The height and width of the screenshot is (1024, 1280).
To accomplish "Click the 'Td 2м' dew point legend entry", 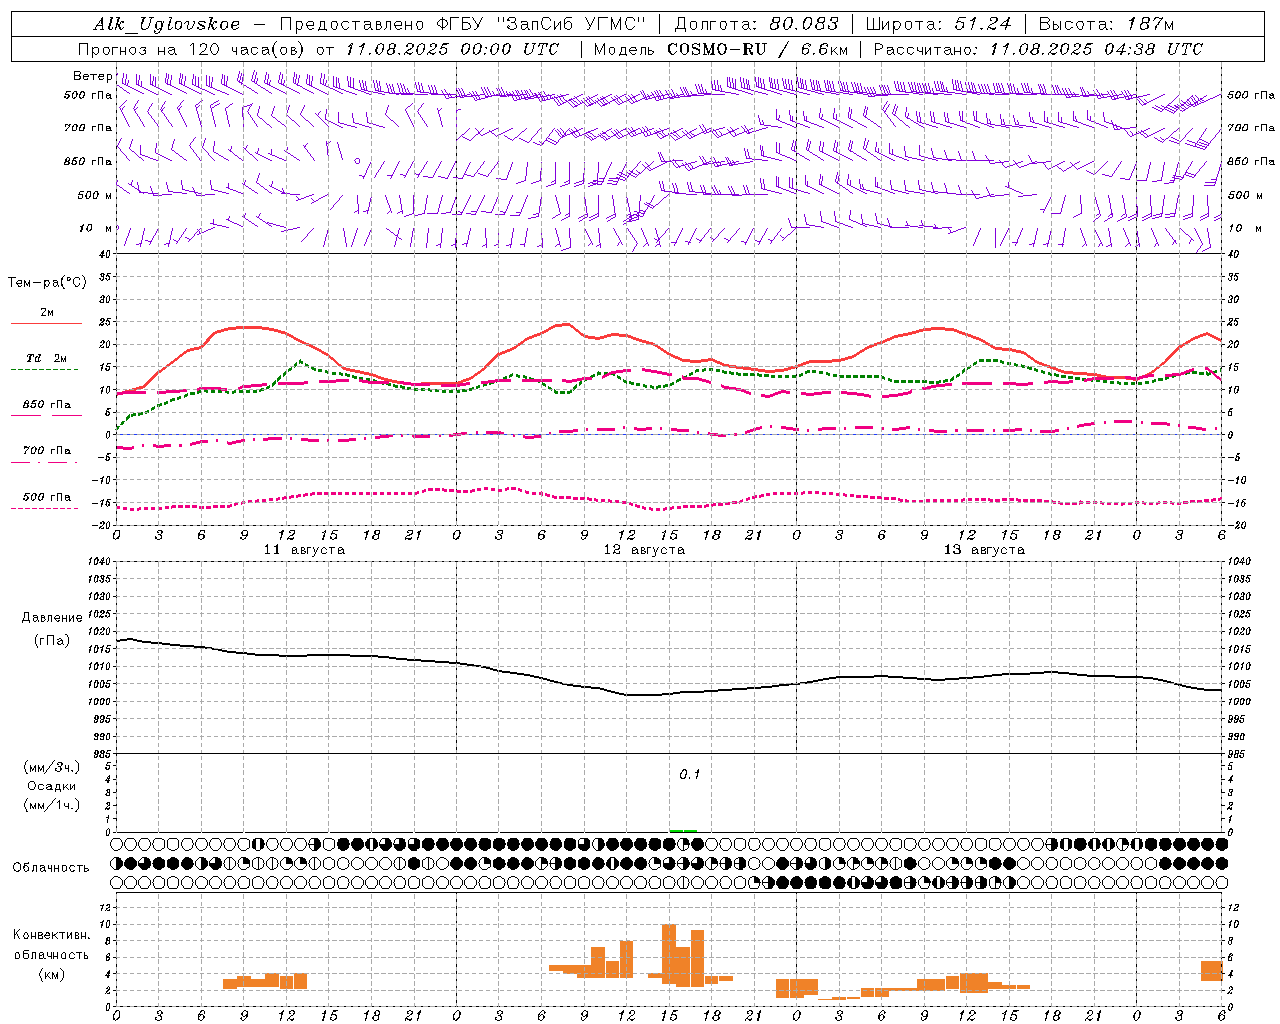I will point(46,358).
